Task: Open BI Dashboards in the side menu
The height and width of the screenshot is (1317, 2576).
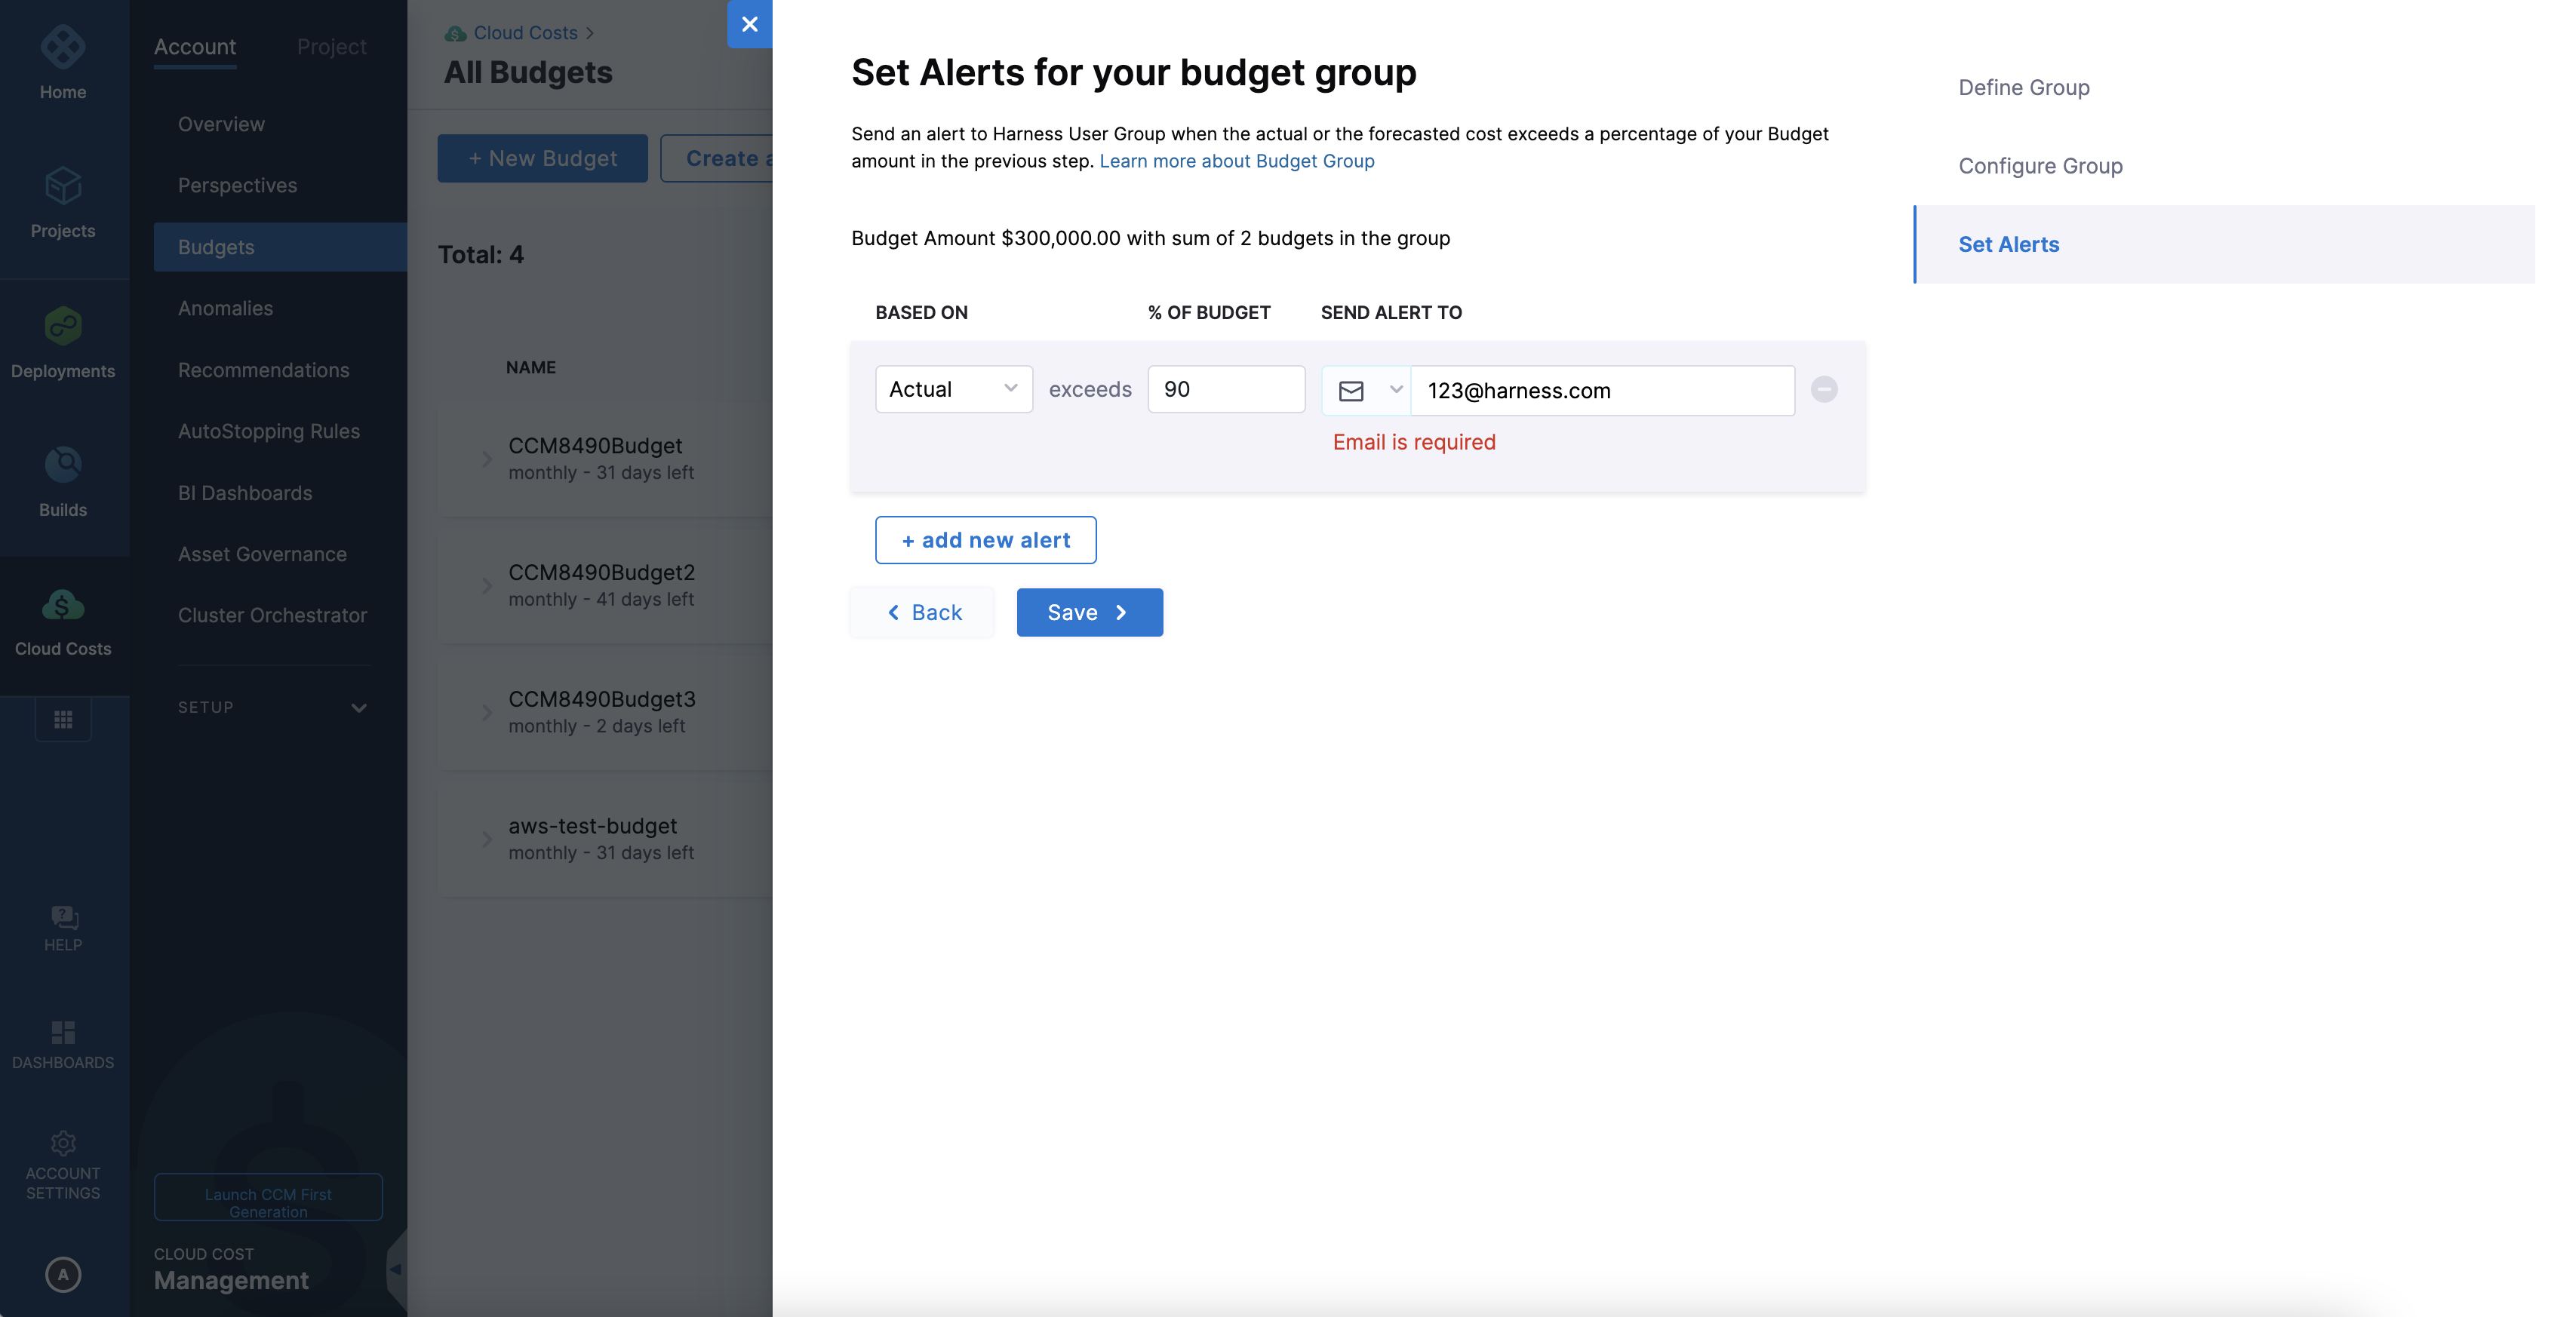Action: coord(245,493)
